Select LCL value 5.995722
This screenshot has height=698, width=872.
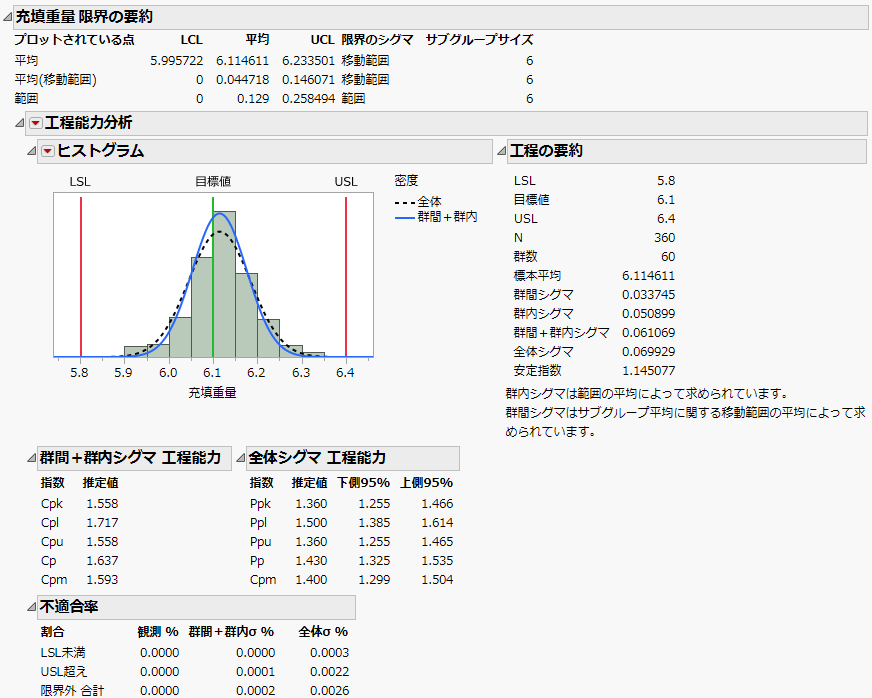click(x=177, y=61)
